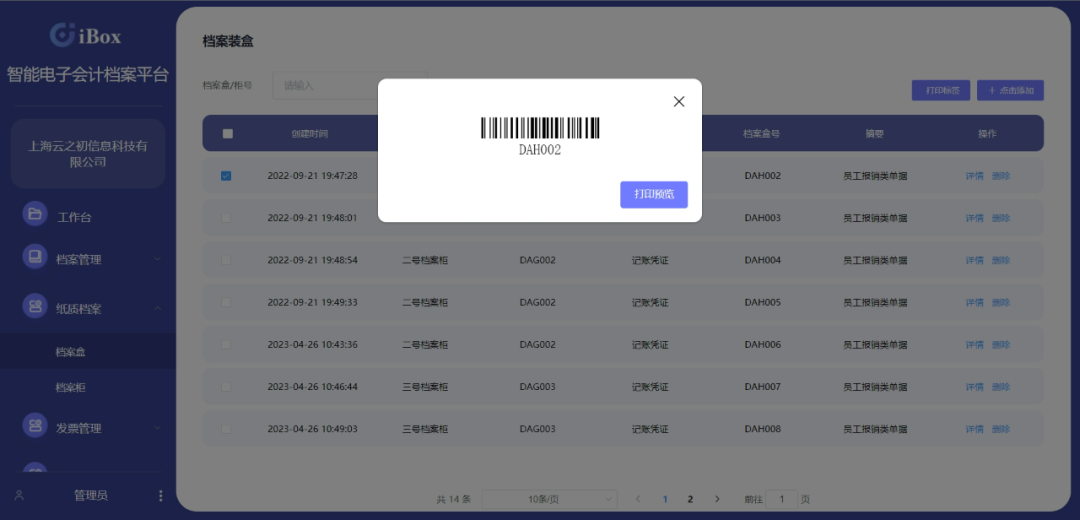Click the 档案管理 sidebar icon
This screenshot has height=520, width=1080.
click(35, 256)
